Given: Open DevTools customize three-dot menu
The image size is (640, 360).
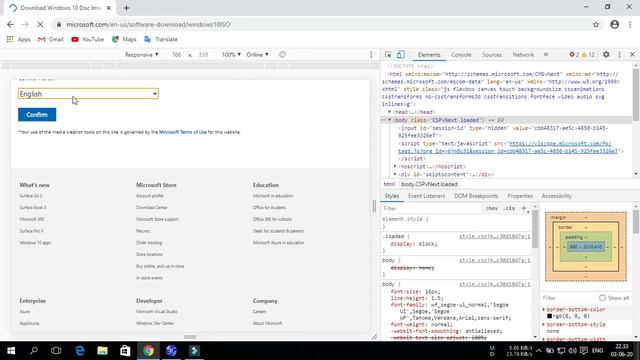Looking at the screenshot, I should click(x=620, y=54).
